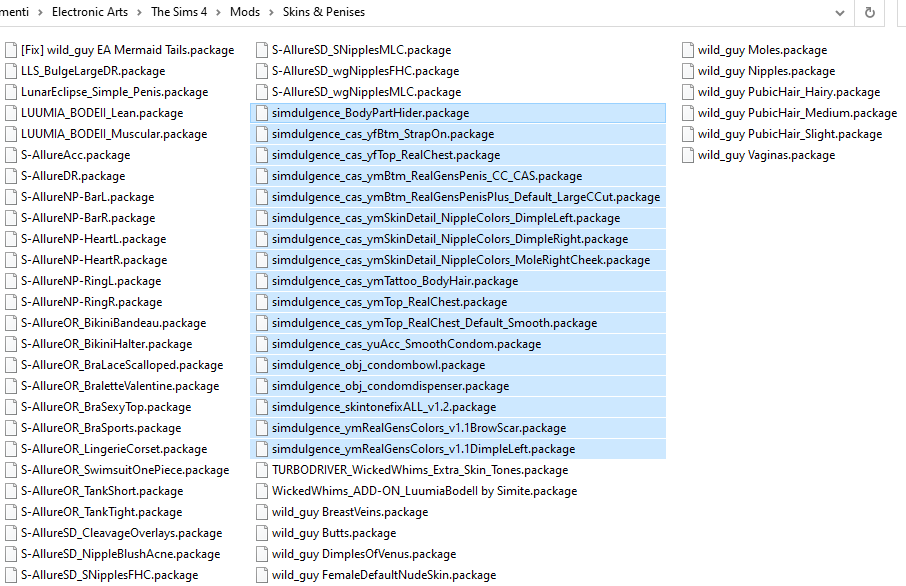Select S-AllureOR_BraLaceScalloped.package file name
Image resolution: width=906 pixels, height=586 pixels.
point(122,365)
